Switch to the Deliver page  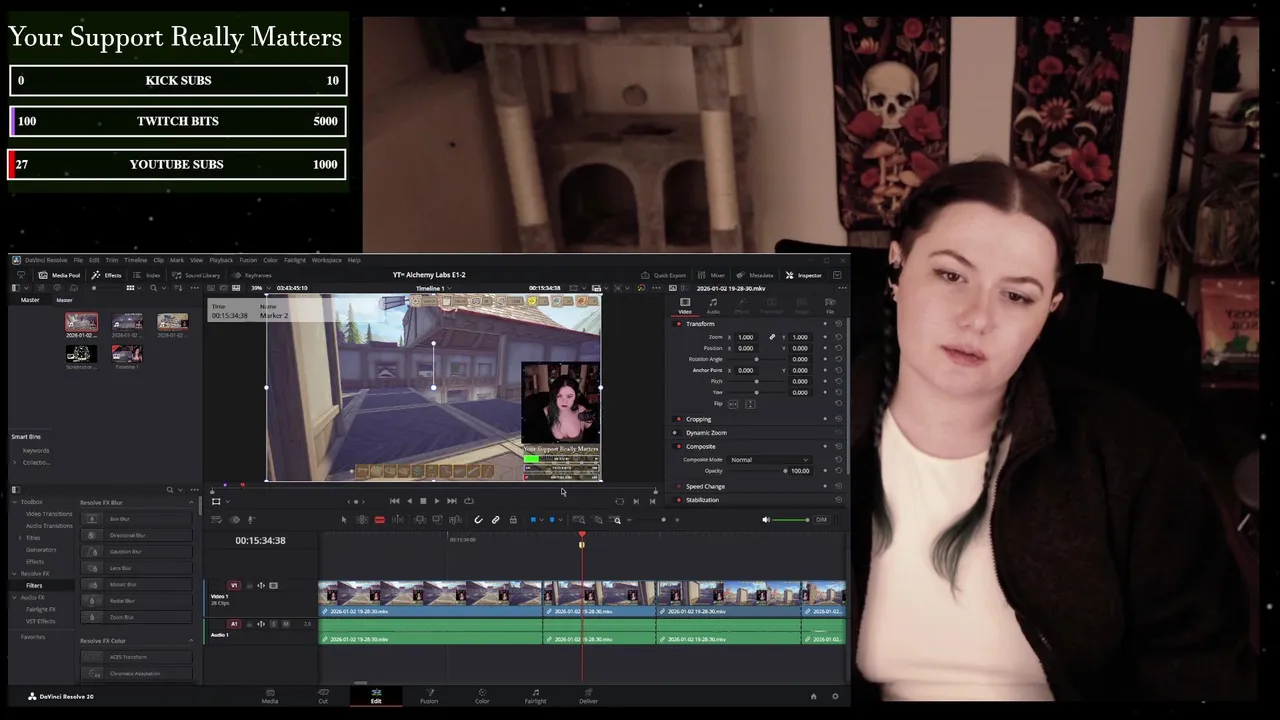[x=588, y=696]
